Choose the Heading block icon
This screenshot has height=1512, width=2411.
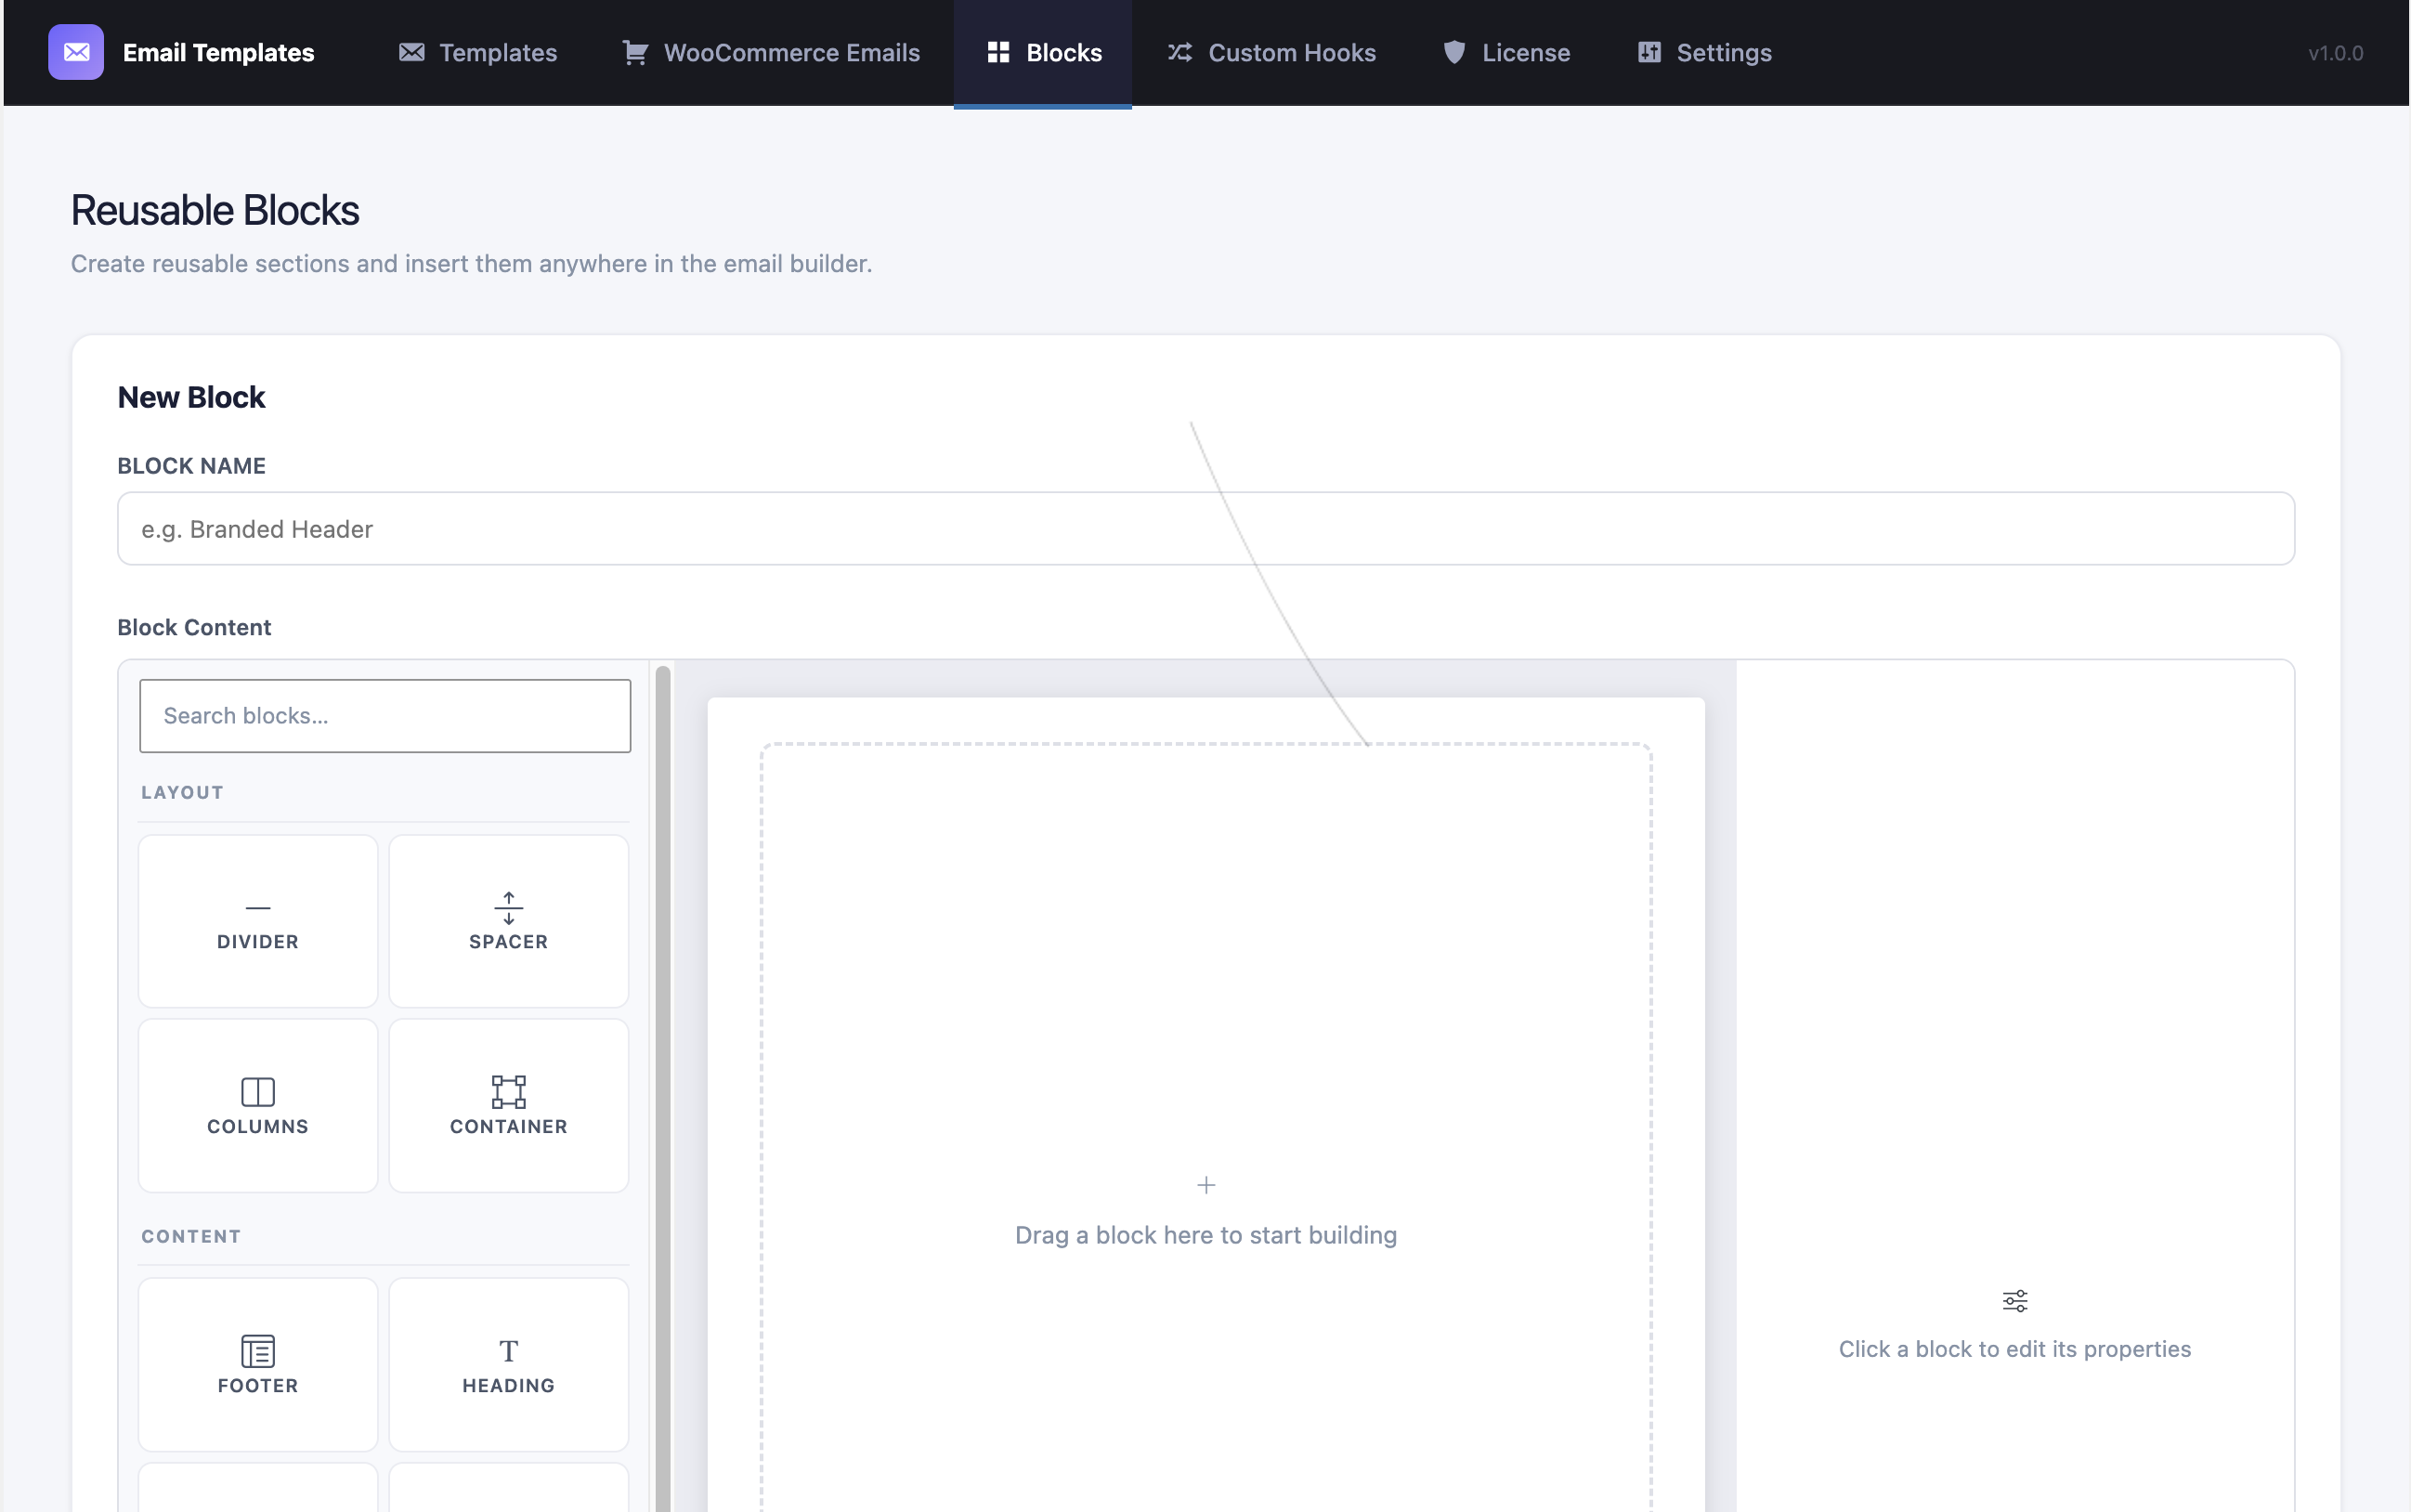[x=508, y=1351]
